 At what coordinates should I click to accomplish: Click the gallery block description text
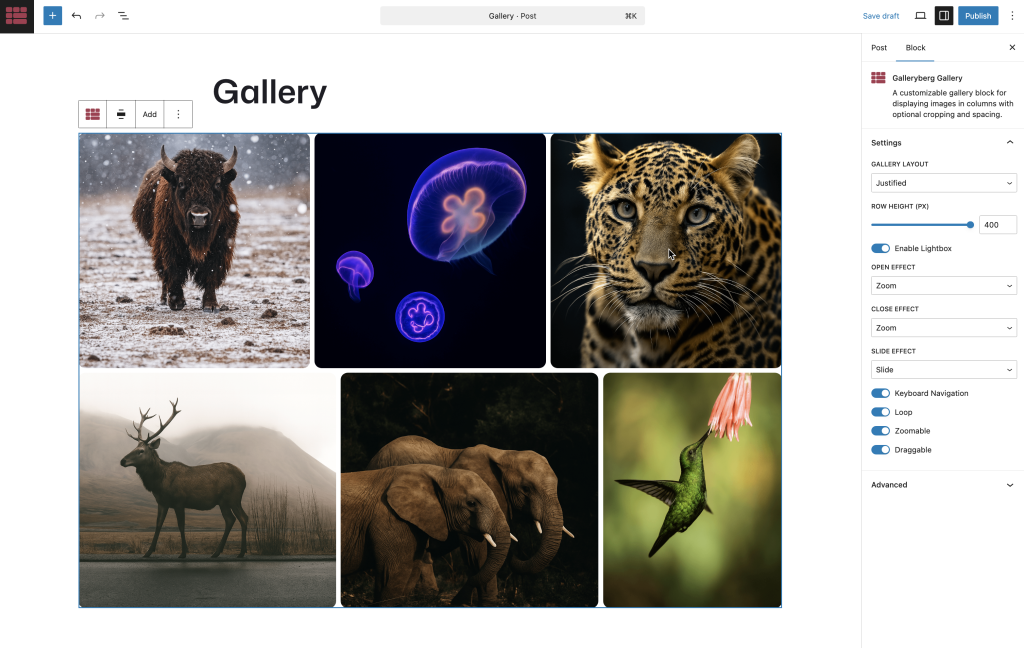[952, 103]
